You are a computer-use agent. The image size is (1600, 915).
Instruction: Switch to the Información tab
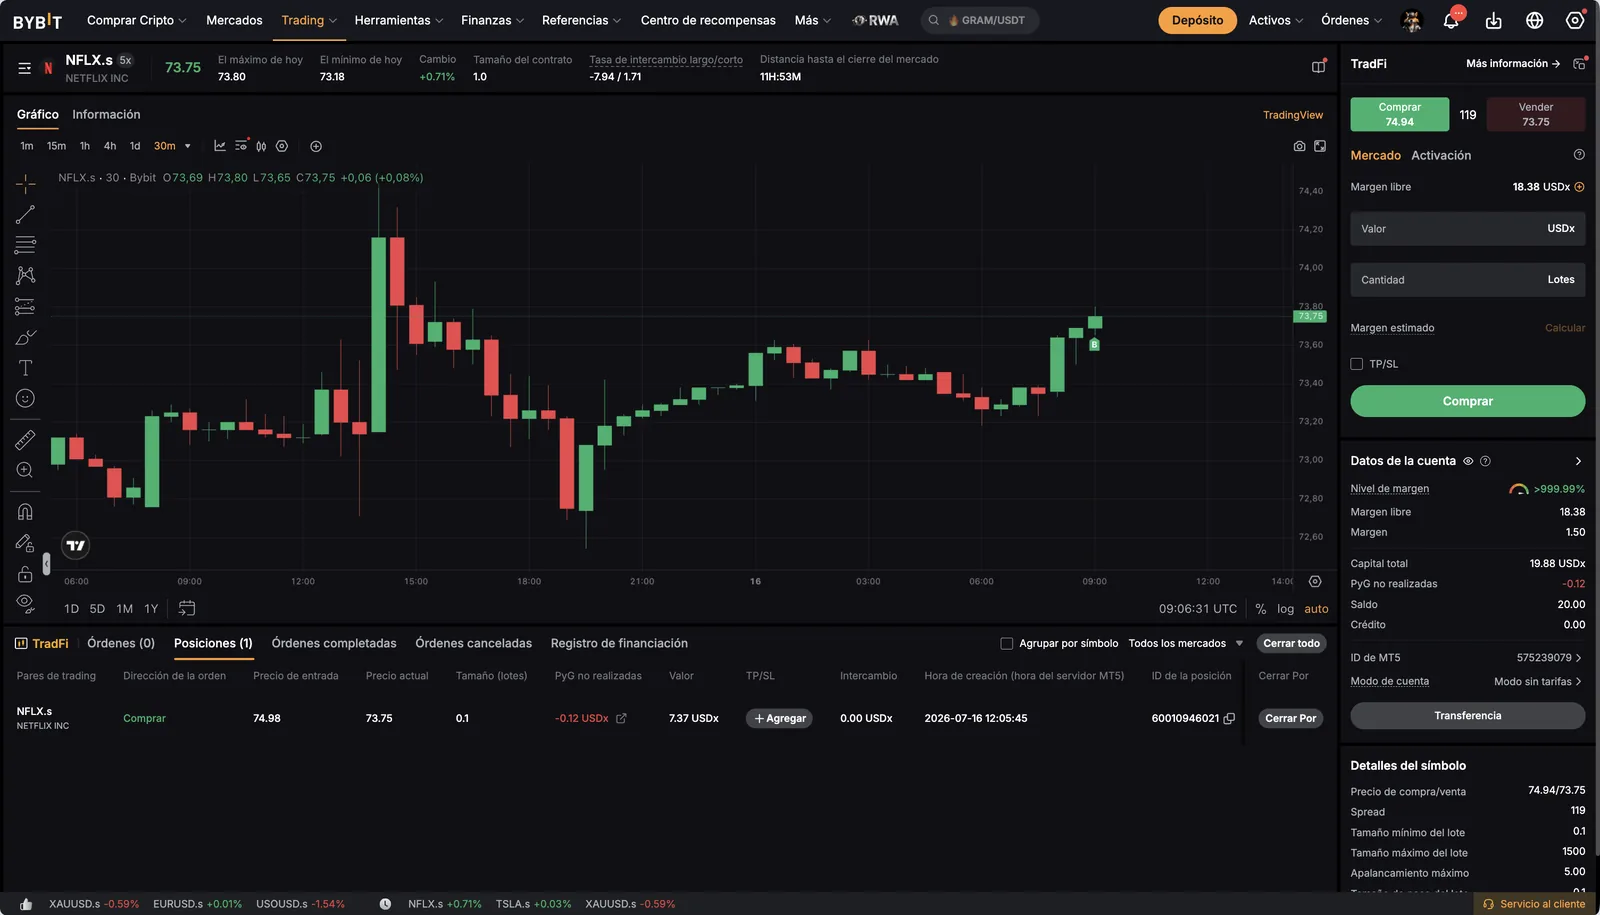click(x=106, y=115)
